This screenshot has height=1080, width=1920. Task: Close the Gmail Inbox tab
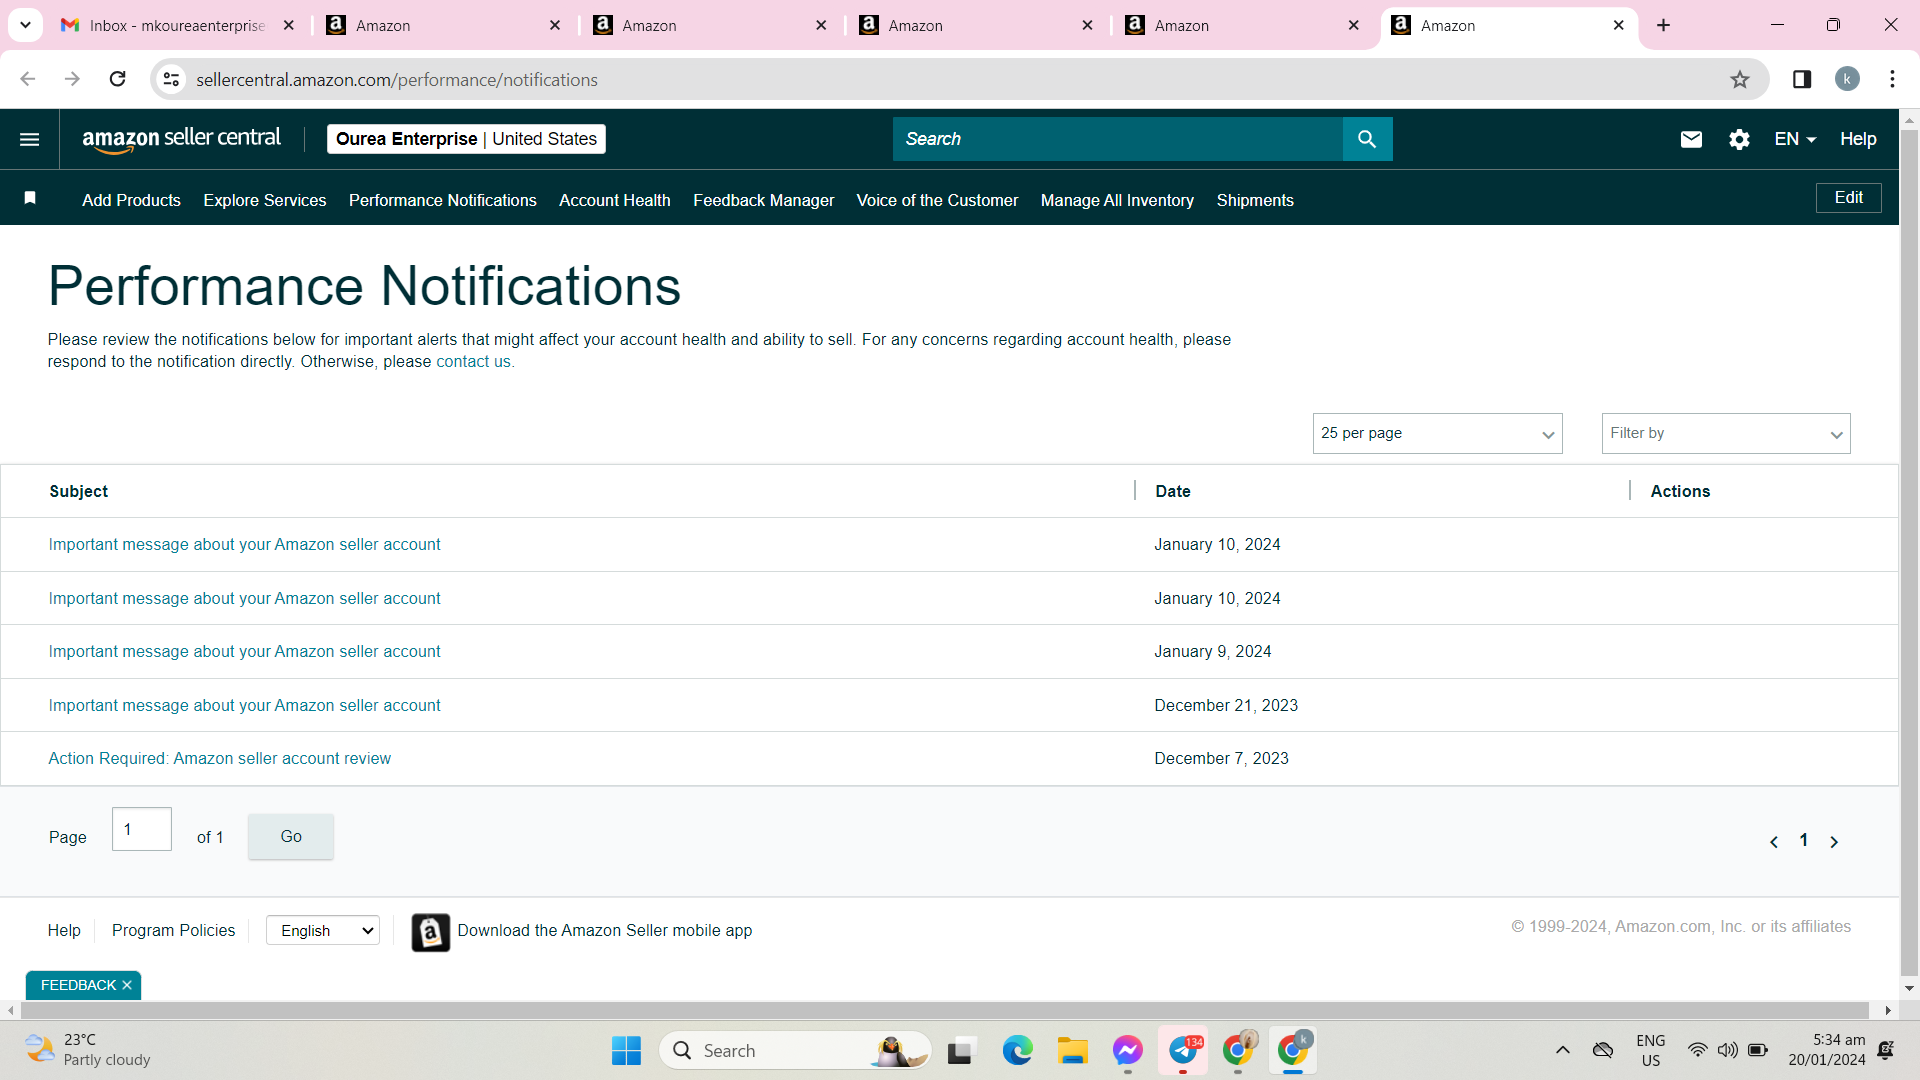click(289, 26)
